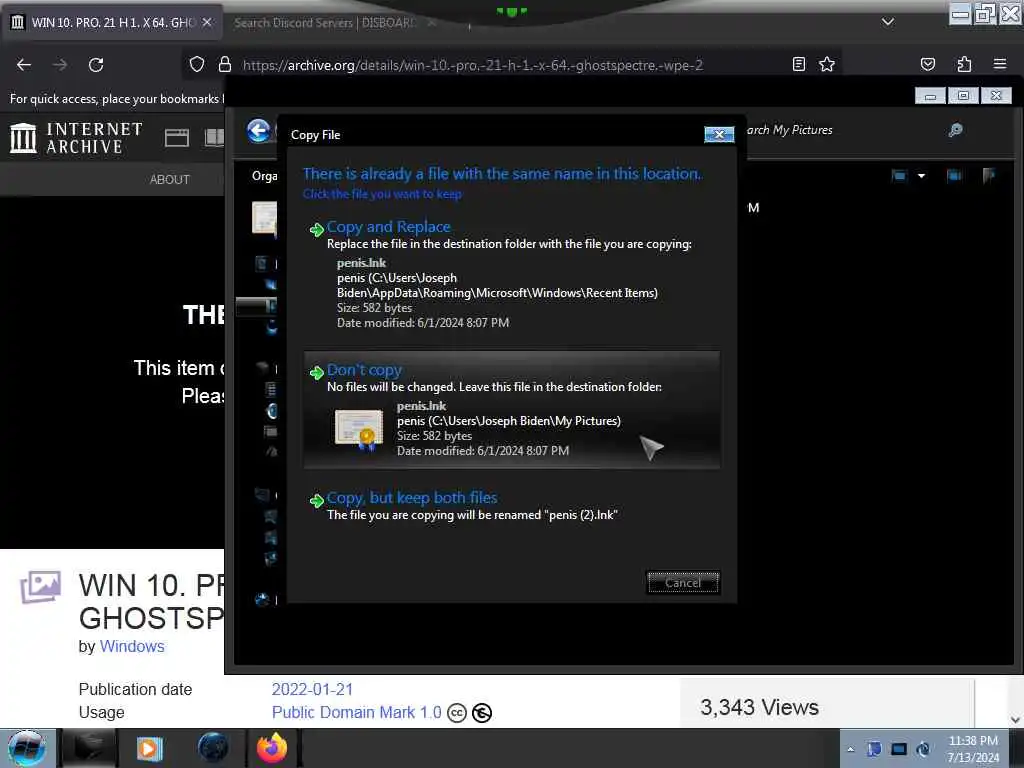Expand the view options dropdown arrow
This screenshot has width=1024, height=768.
click(x=921, y=176)
